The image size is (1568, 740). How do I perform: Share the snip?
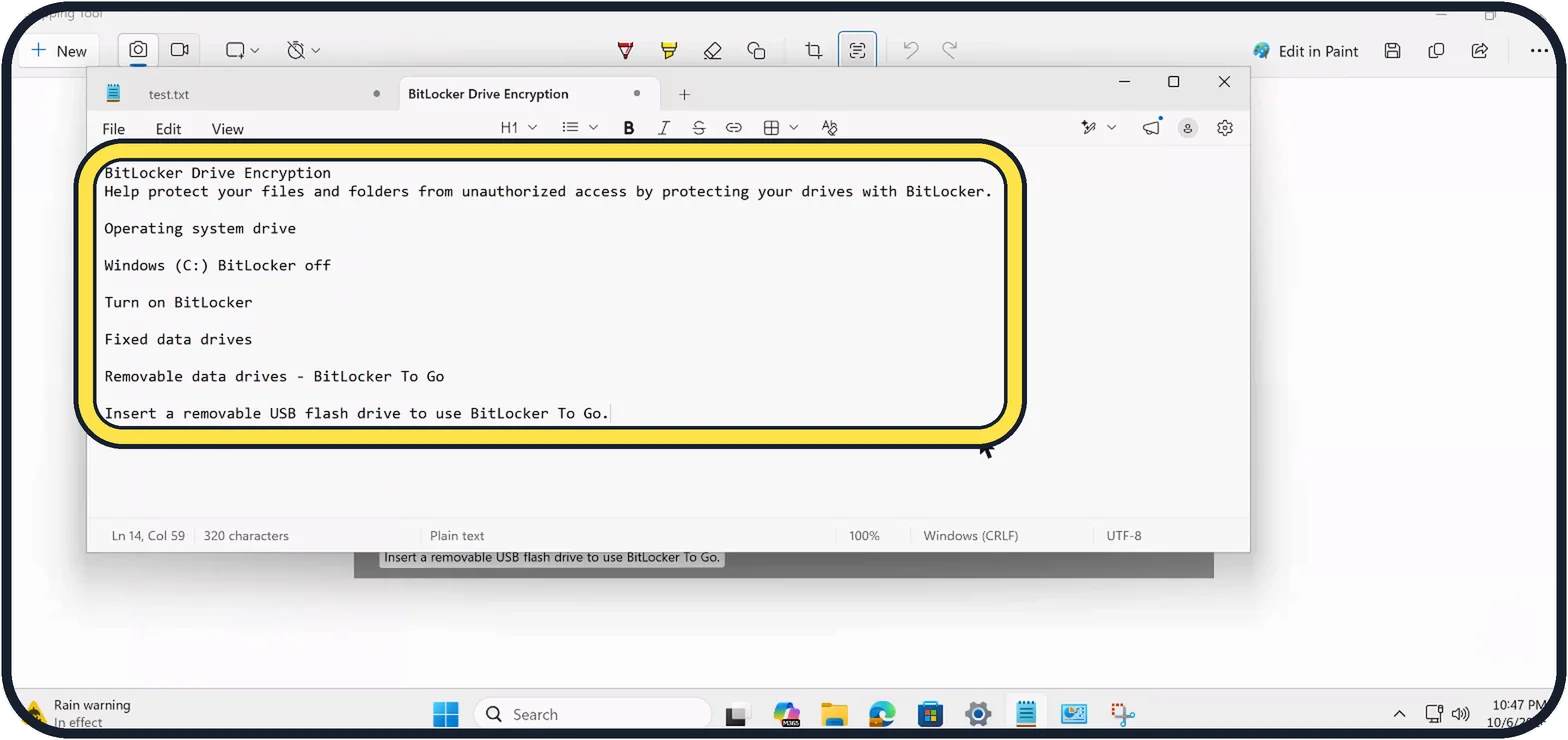coord(1480,51)
